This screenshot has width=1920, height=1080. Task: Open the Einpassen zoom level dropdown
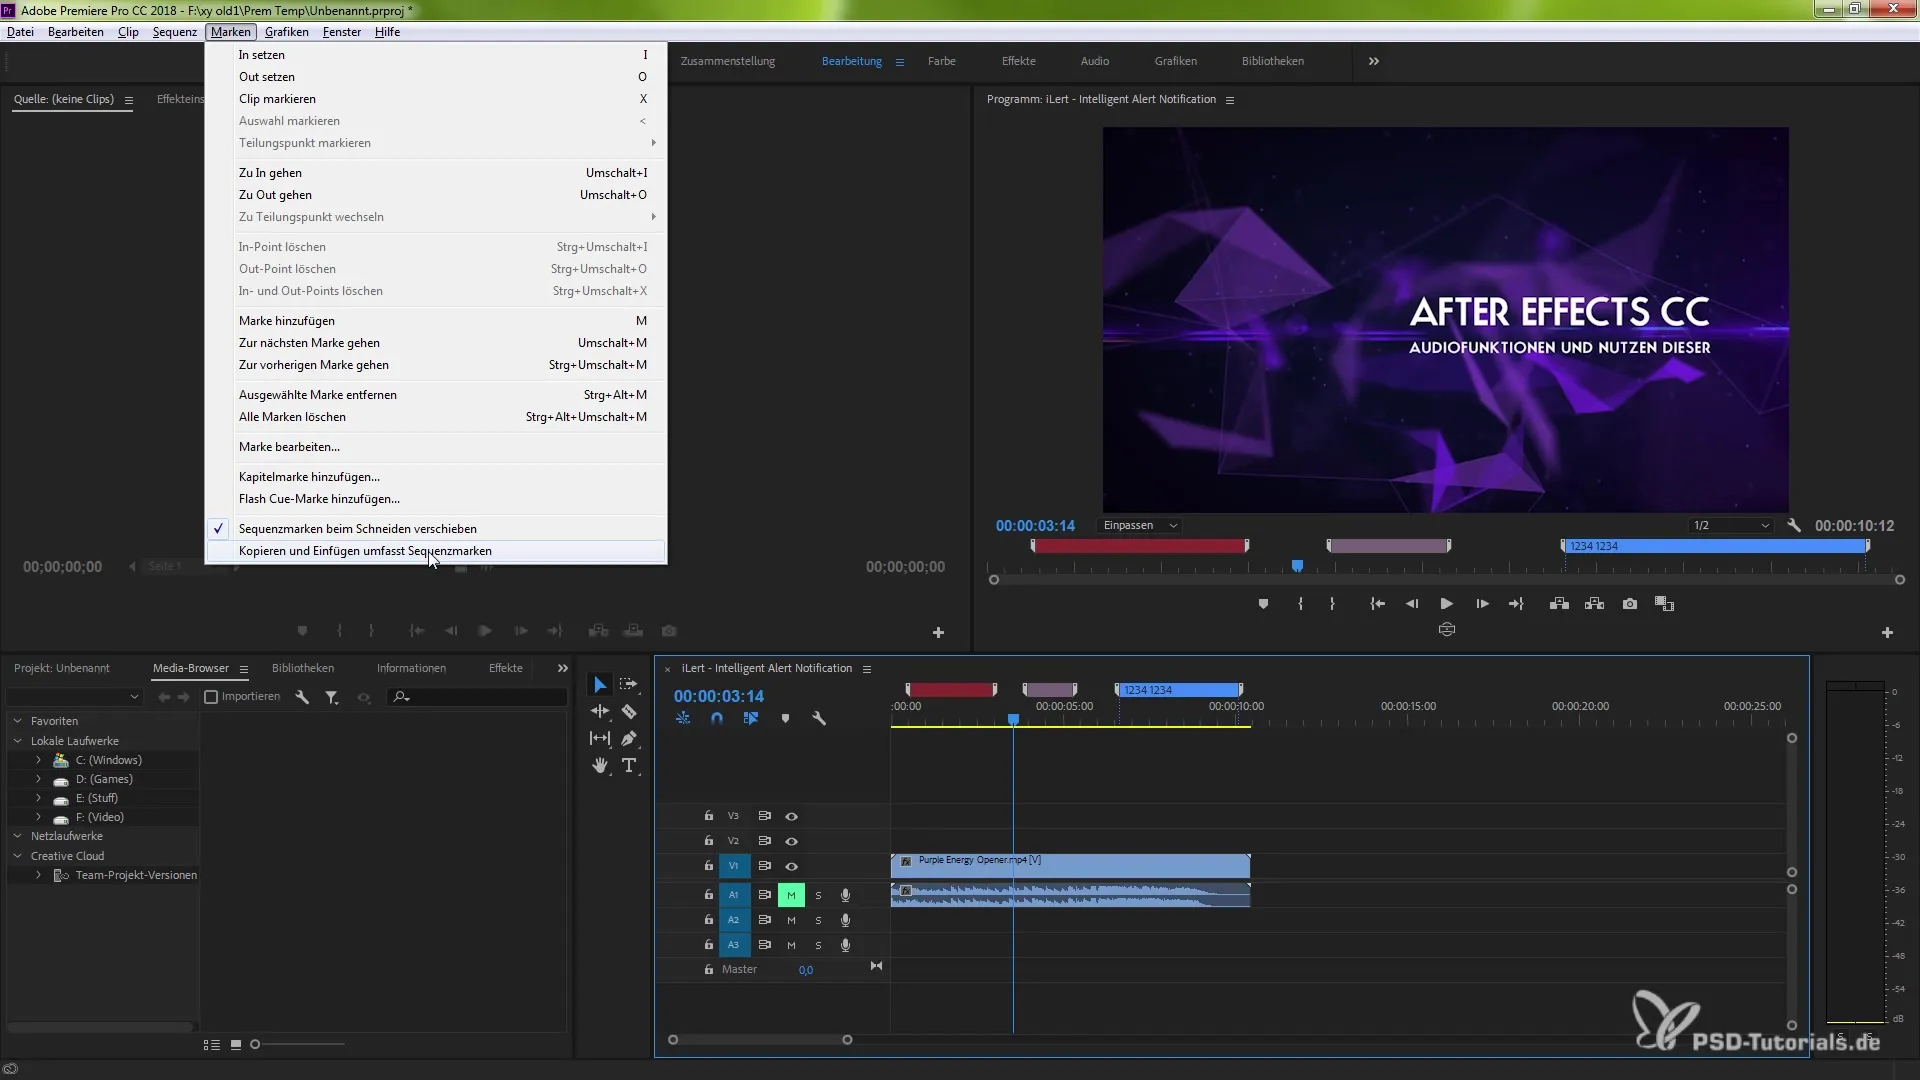tap(1140, 526)
